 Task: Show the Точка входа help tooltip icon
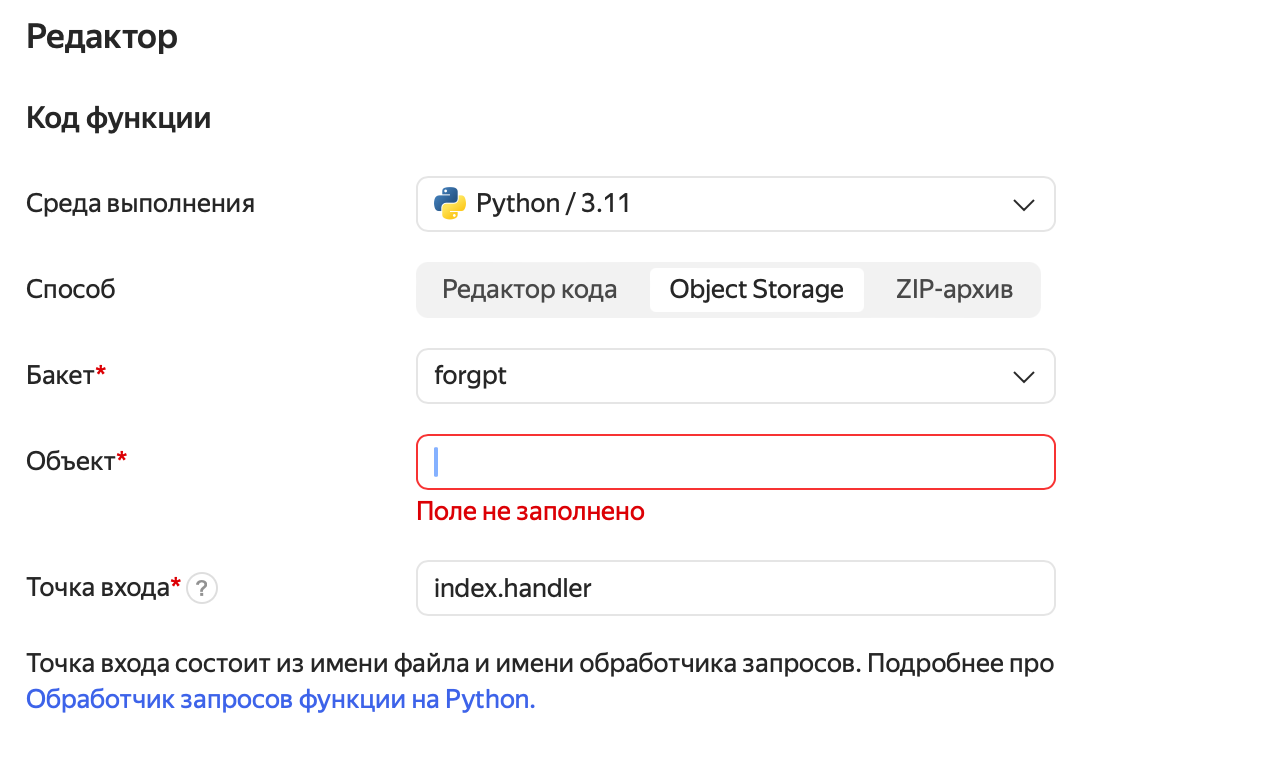point(203,588)
